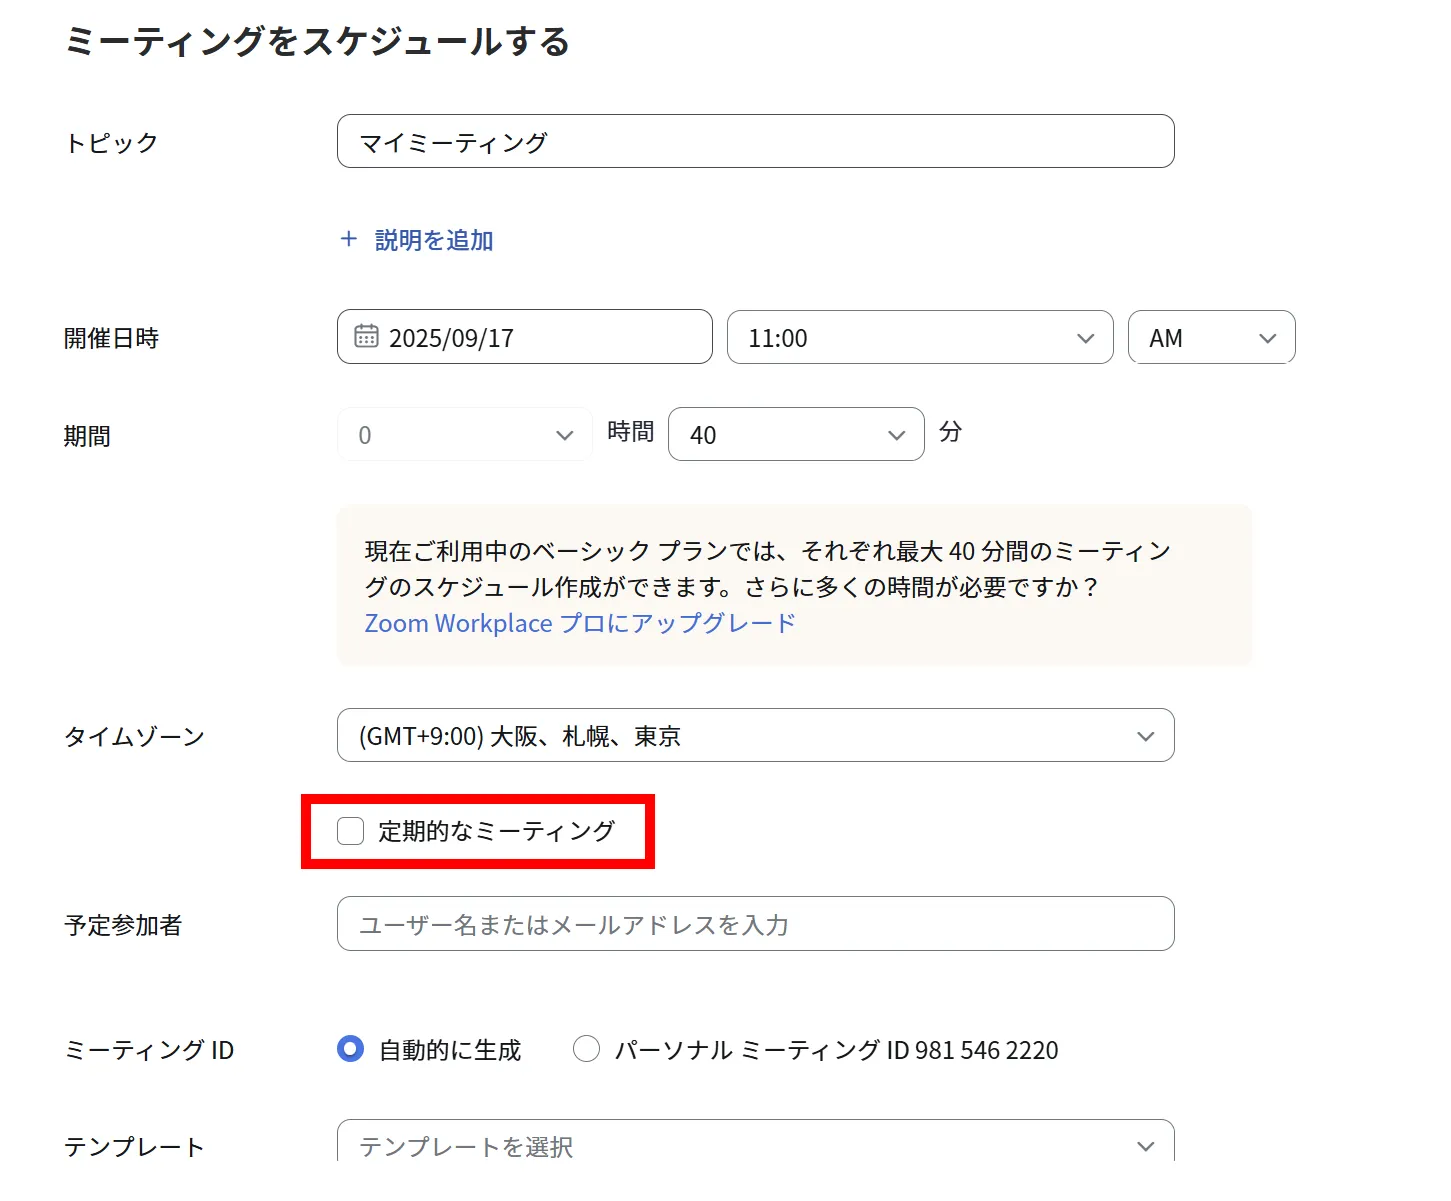Viewport: 1451px width, 1201px height.
Task: Expand the (GMT+9:00) 大阪、札幌、東京 dropdown
Action: point(754,736)
